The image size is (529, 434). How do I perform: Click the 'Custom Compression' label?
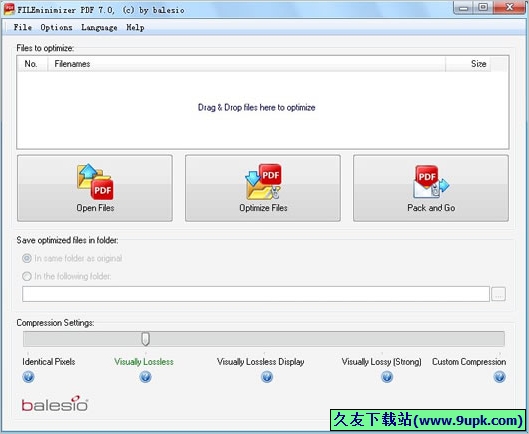(469, 362)
